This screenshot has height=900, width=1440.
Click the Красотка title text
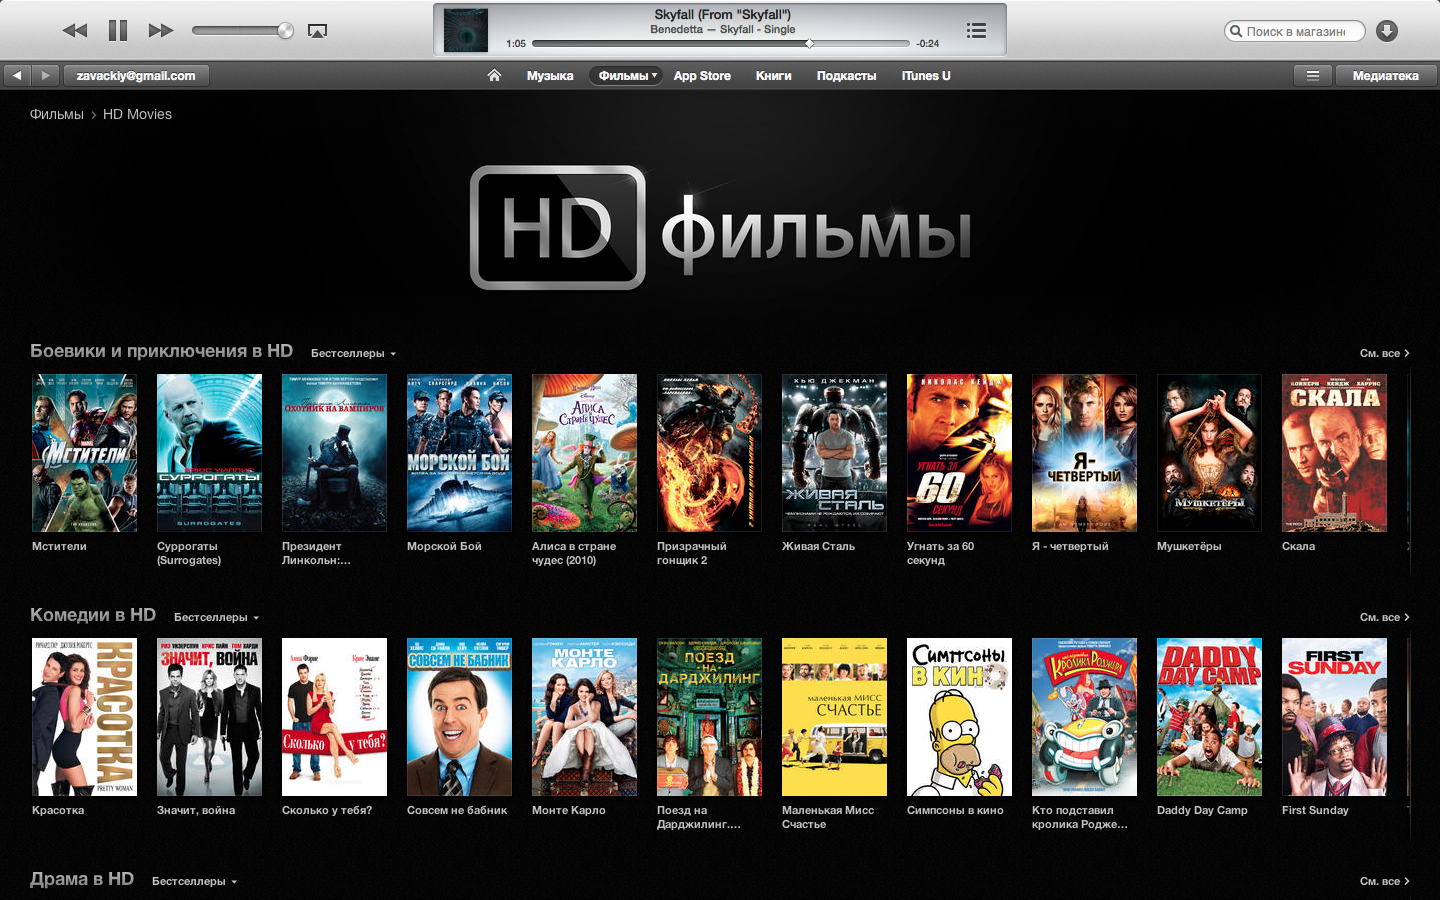tap(58, 810)
